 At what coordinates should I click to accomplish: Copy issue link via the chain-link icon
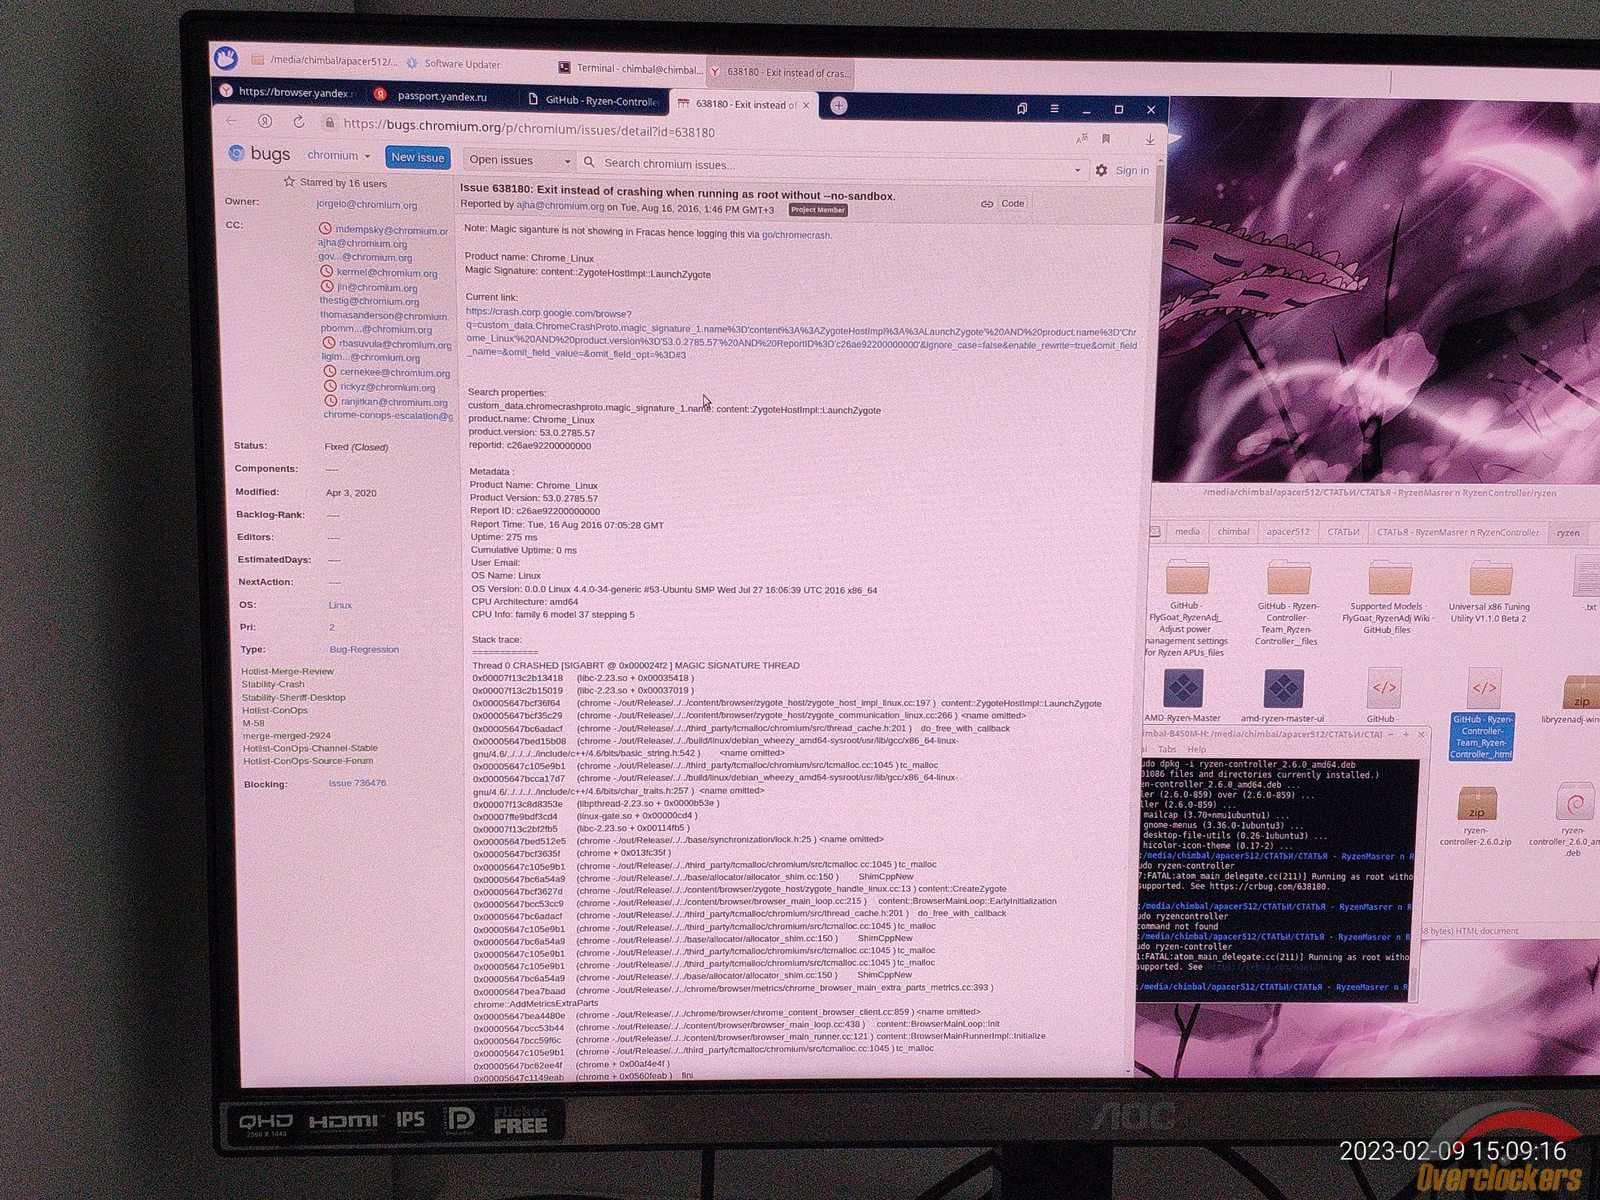987,204
